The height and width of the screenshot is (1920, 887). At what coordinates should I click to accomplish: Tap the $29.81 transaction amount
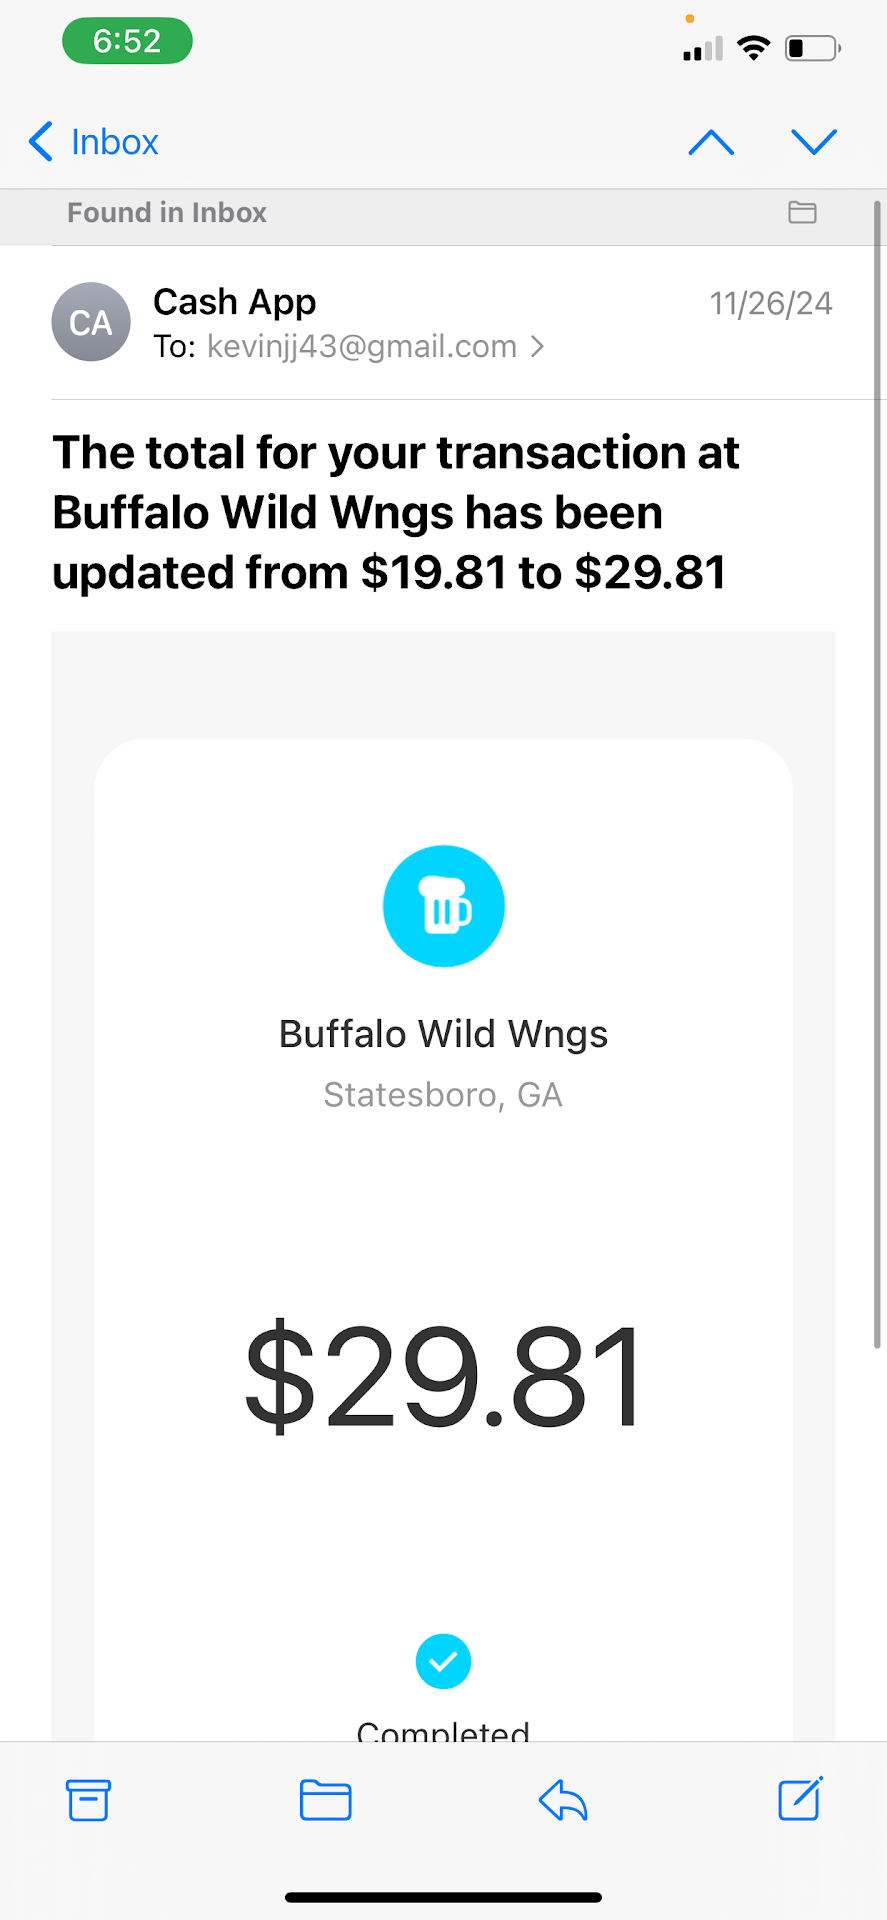443,1374
